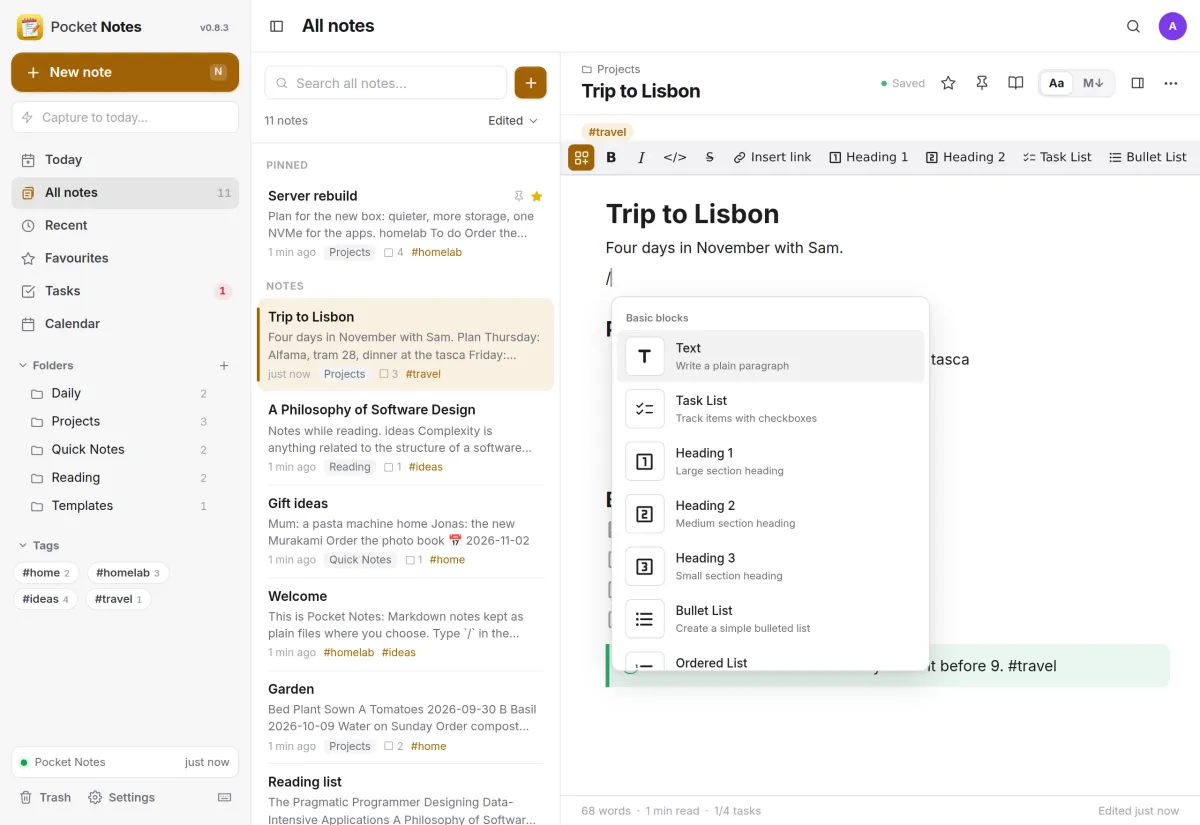Insert inline code formatting
The image size is (1200, 825).
(x=675, y=157)
